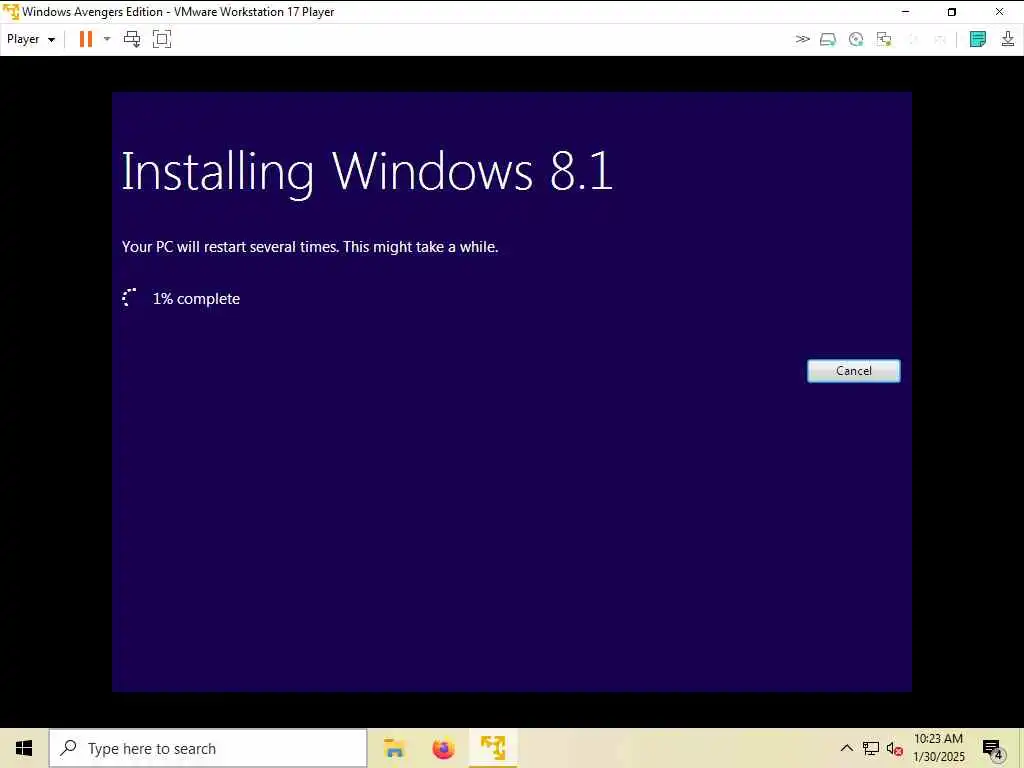Screen dimensions: 1024x768
Task: Open the hard disk device icon
Action: click(x=827, y=39)
